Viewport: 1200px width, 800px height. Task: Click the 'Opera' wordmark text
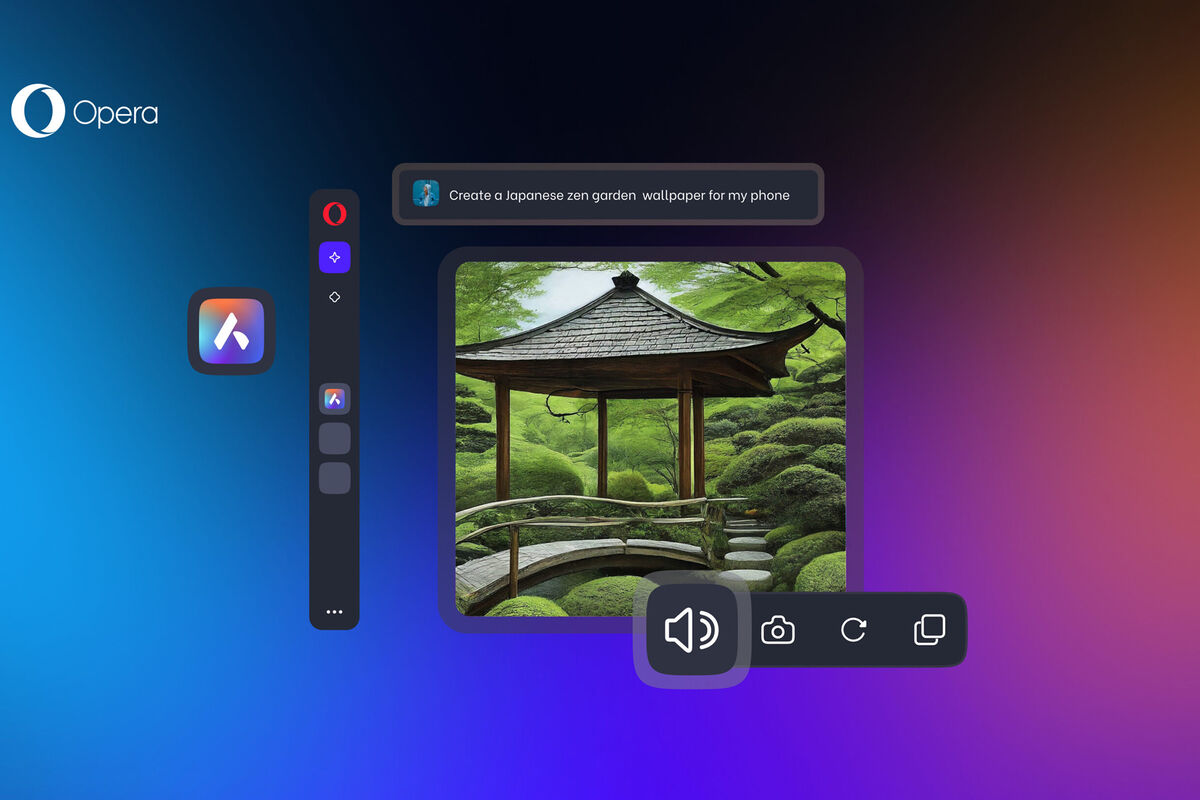coord(115,113)
